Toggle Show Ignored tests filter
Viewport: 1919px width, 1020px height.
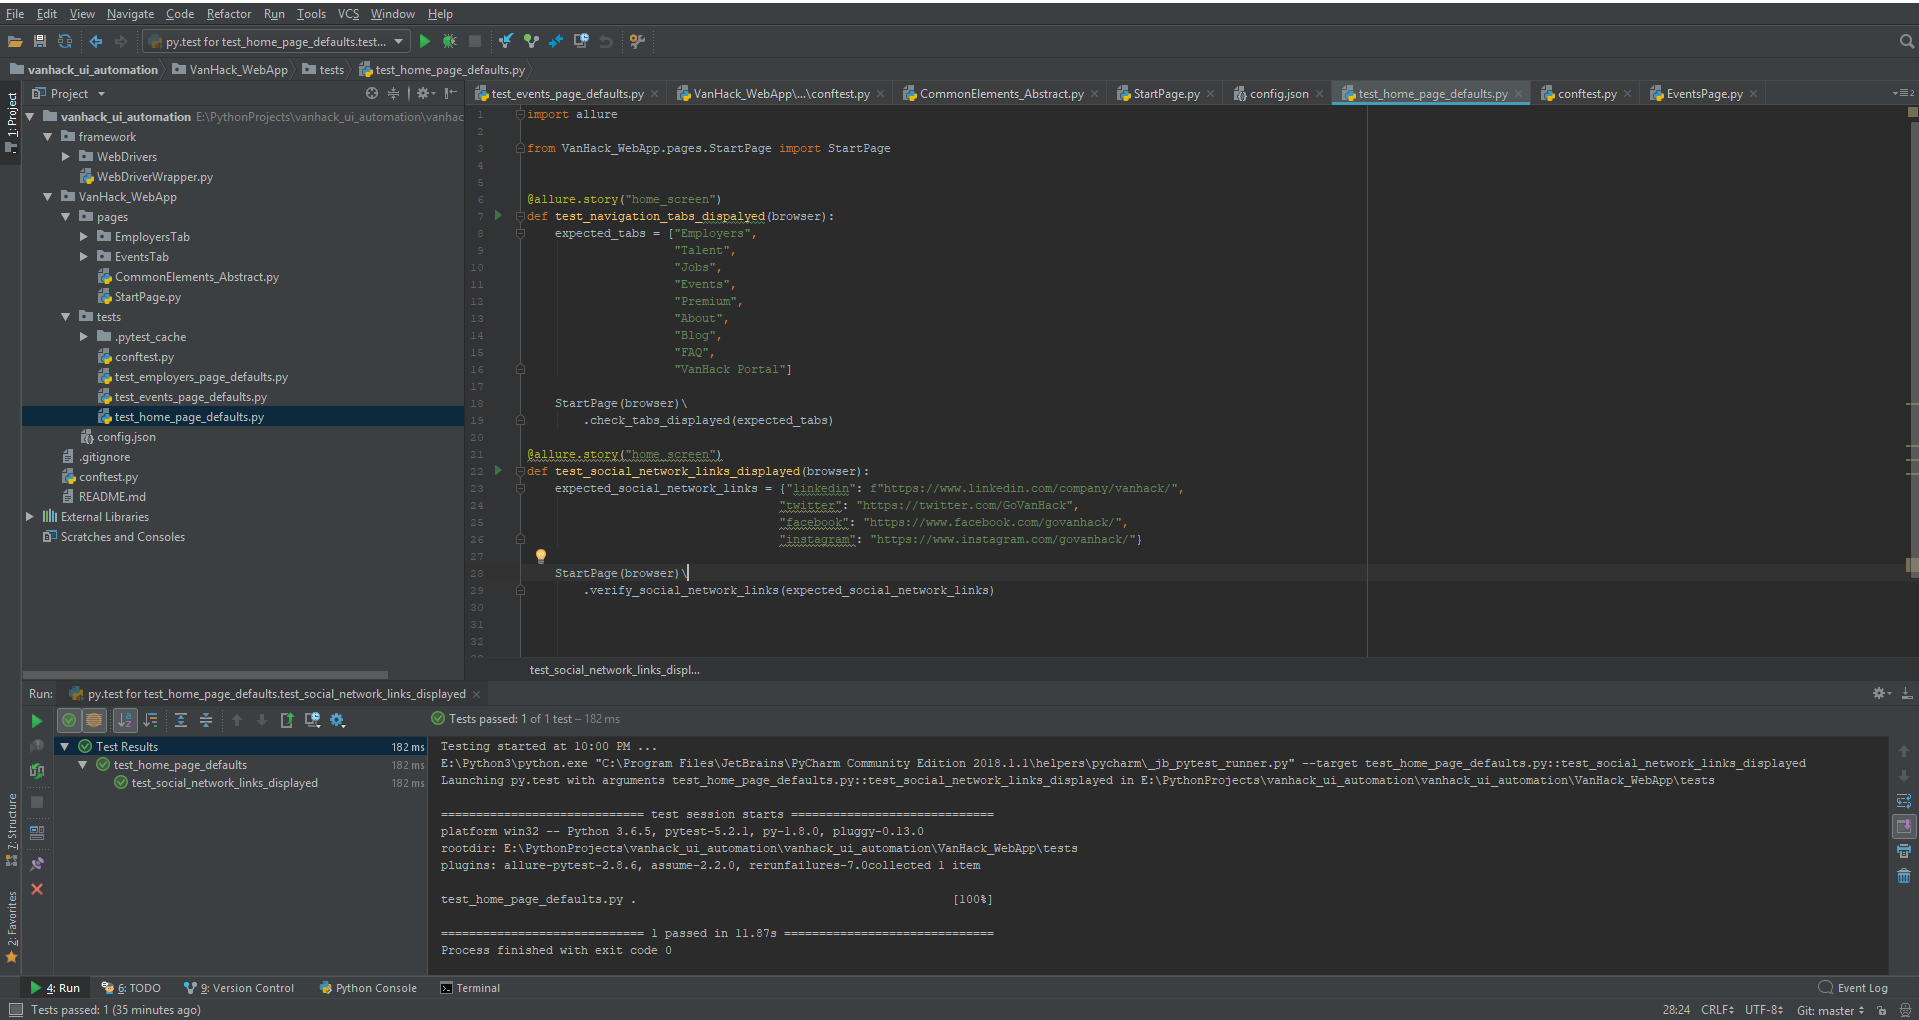[94, 720]
